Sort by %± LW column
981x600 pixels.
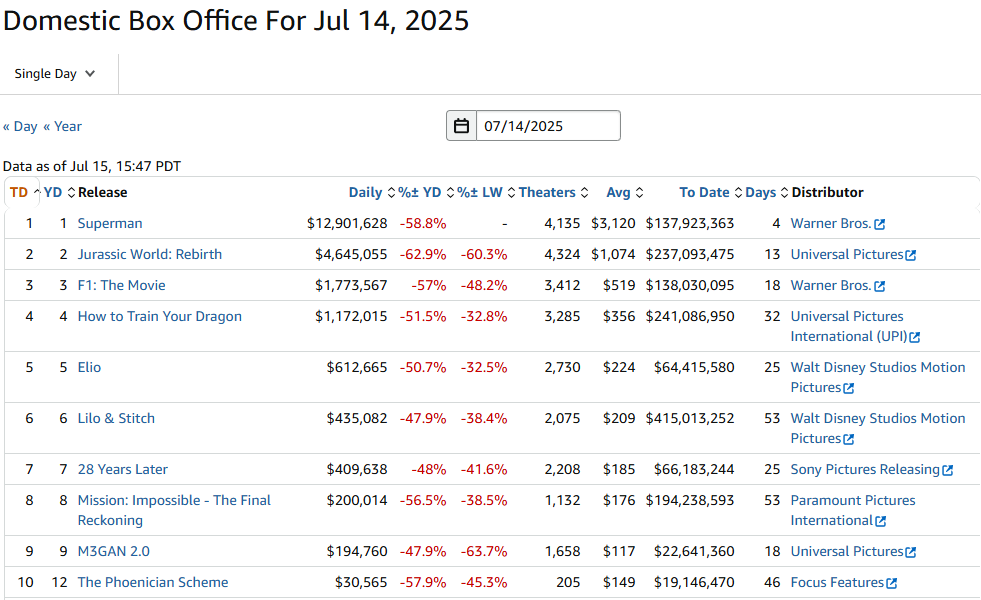pyautogui.click(x=486, y=192)
